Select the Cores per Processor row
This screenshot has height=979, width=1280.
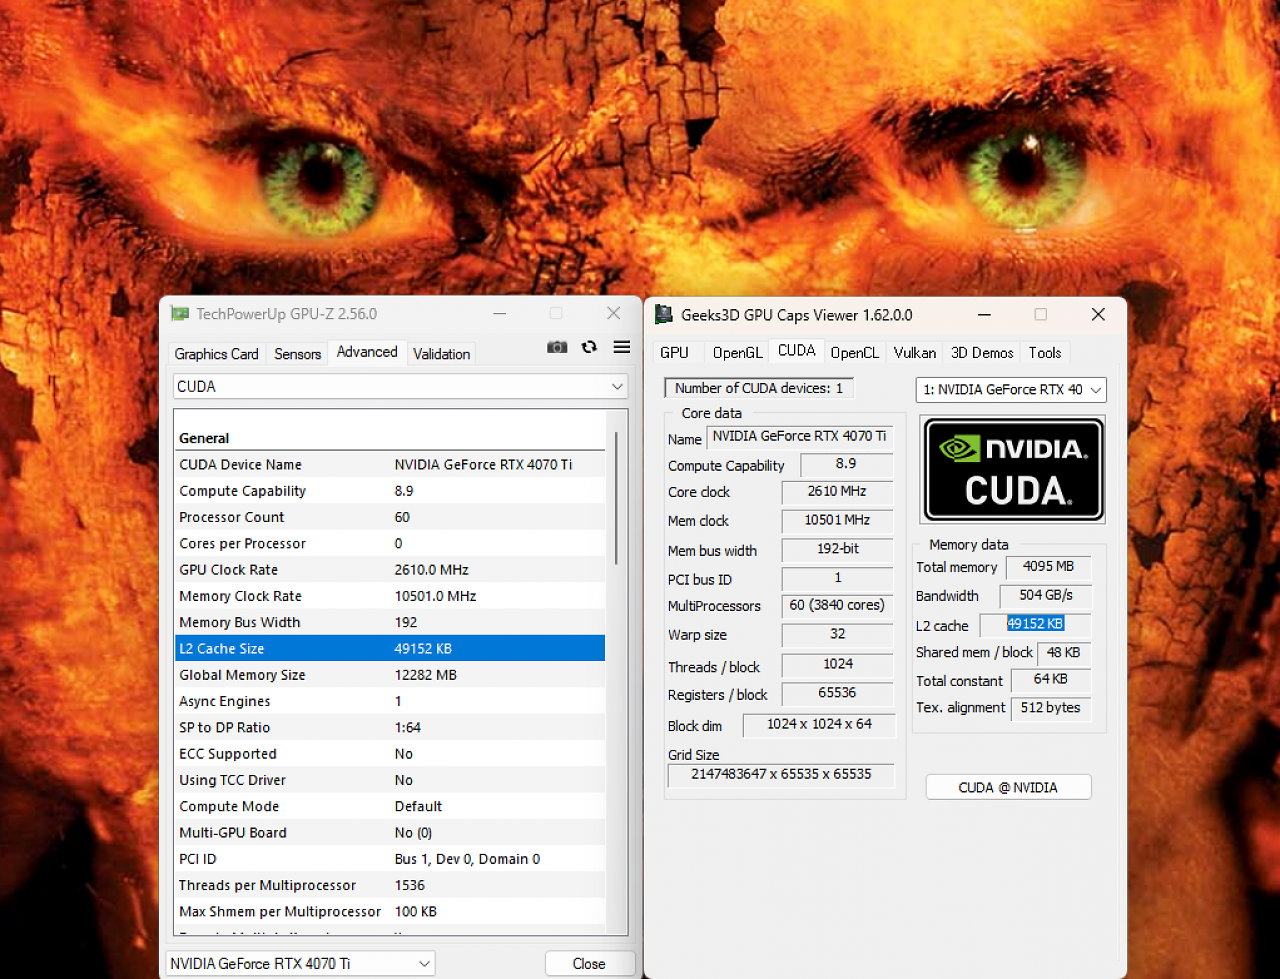(x=390, y=543)
